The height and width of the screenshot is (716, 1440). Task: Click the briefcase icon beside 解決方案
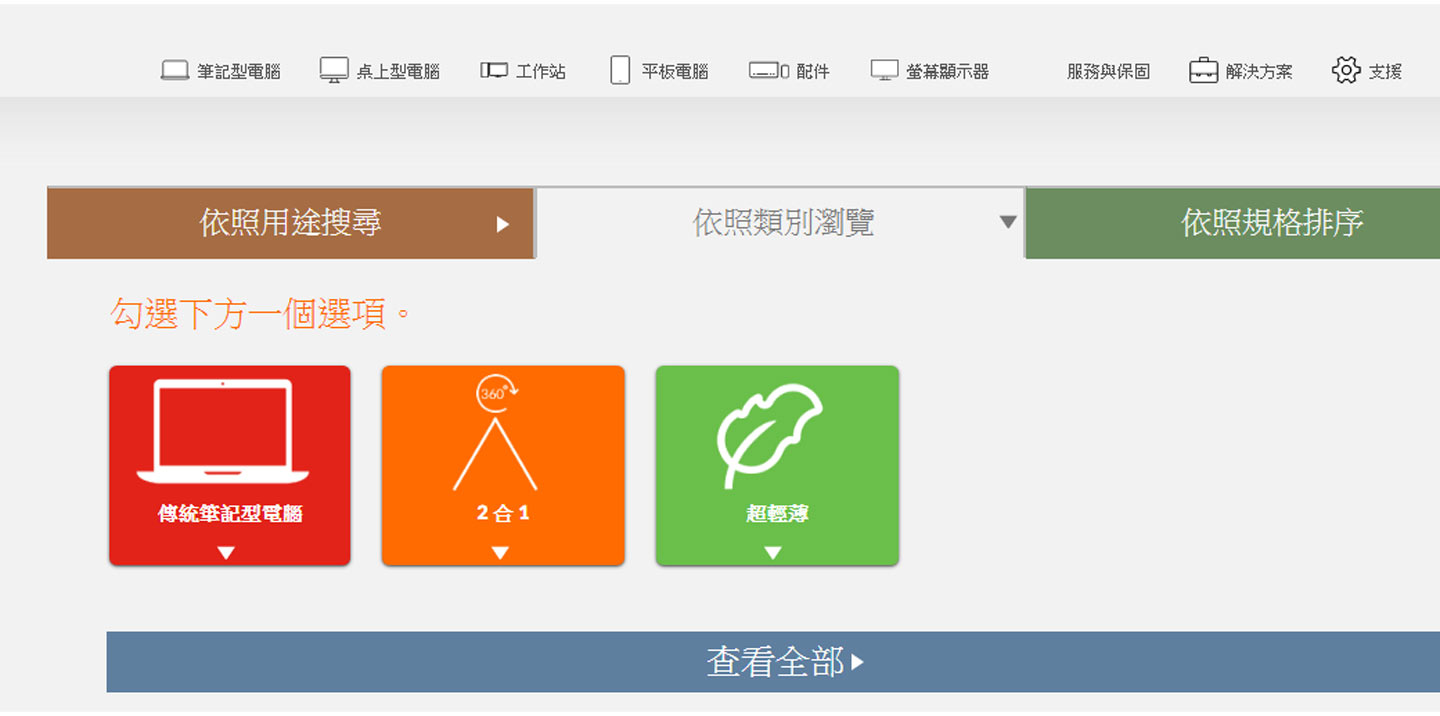click(1203, 70)
